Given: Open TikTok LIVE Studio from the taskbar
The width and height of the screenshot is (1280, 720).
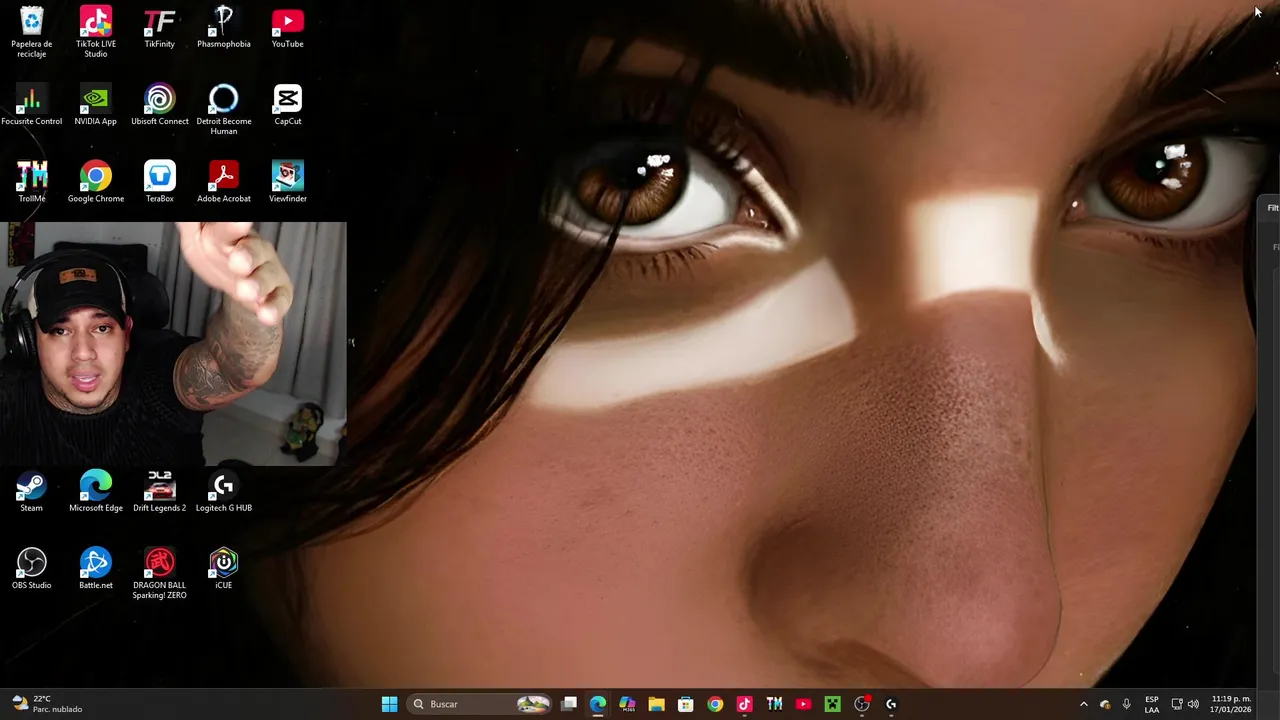Looking at the screenshot, I should pos(744,704).
